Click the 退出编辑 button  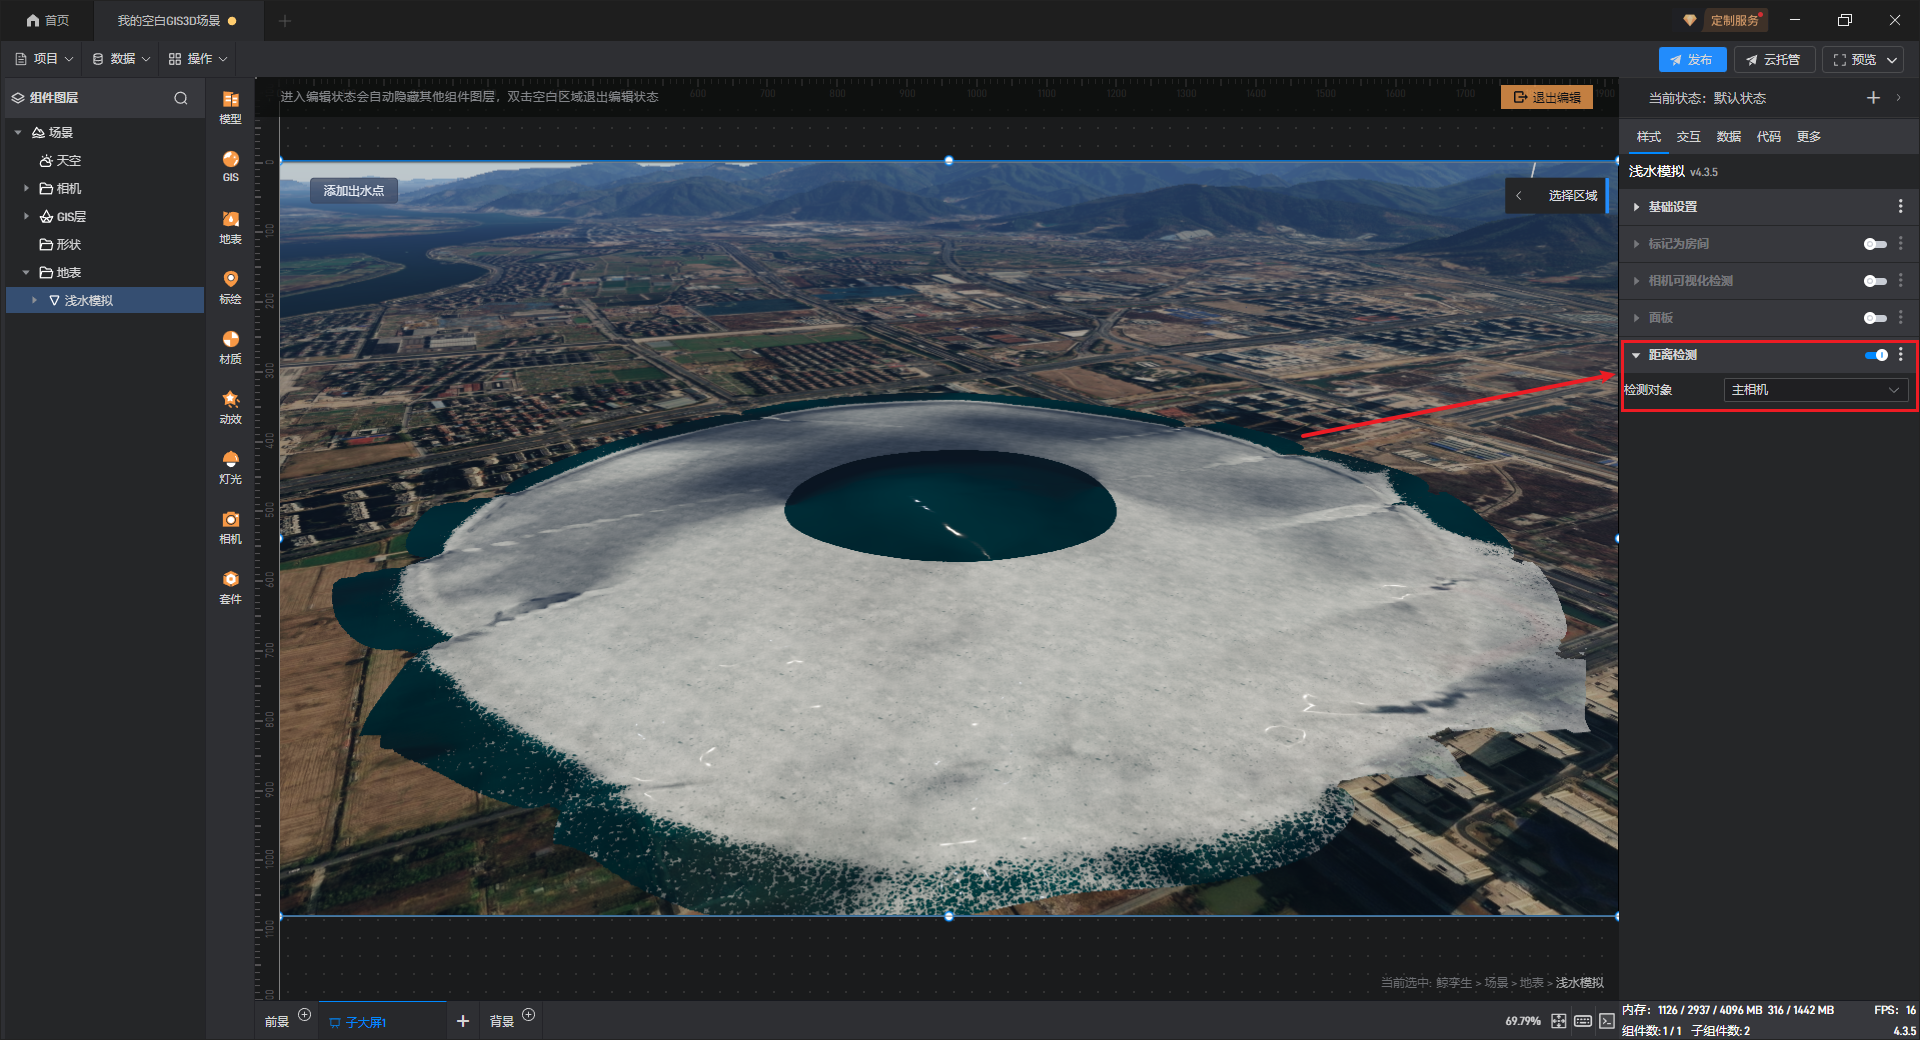click(1547, 97)
